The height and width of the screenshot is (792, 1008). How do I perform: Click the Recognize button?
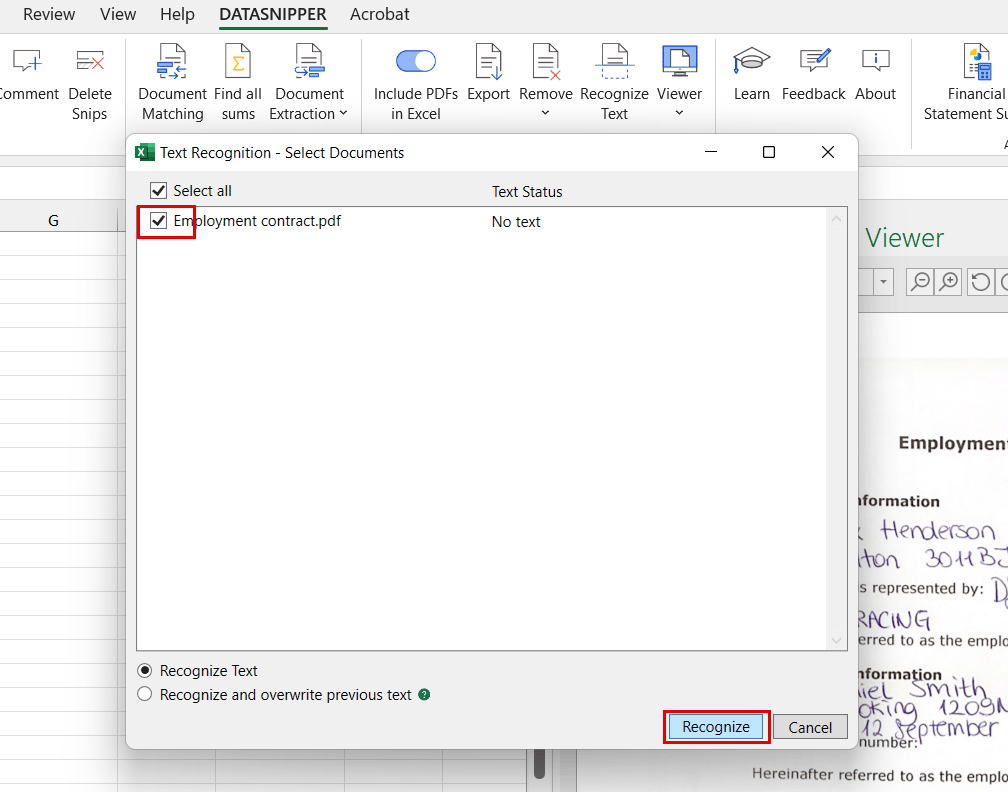pyautogui.click(x=716, y=727)
